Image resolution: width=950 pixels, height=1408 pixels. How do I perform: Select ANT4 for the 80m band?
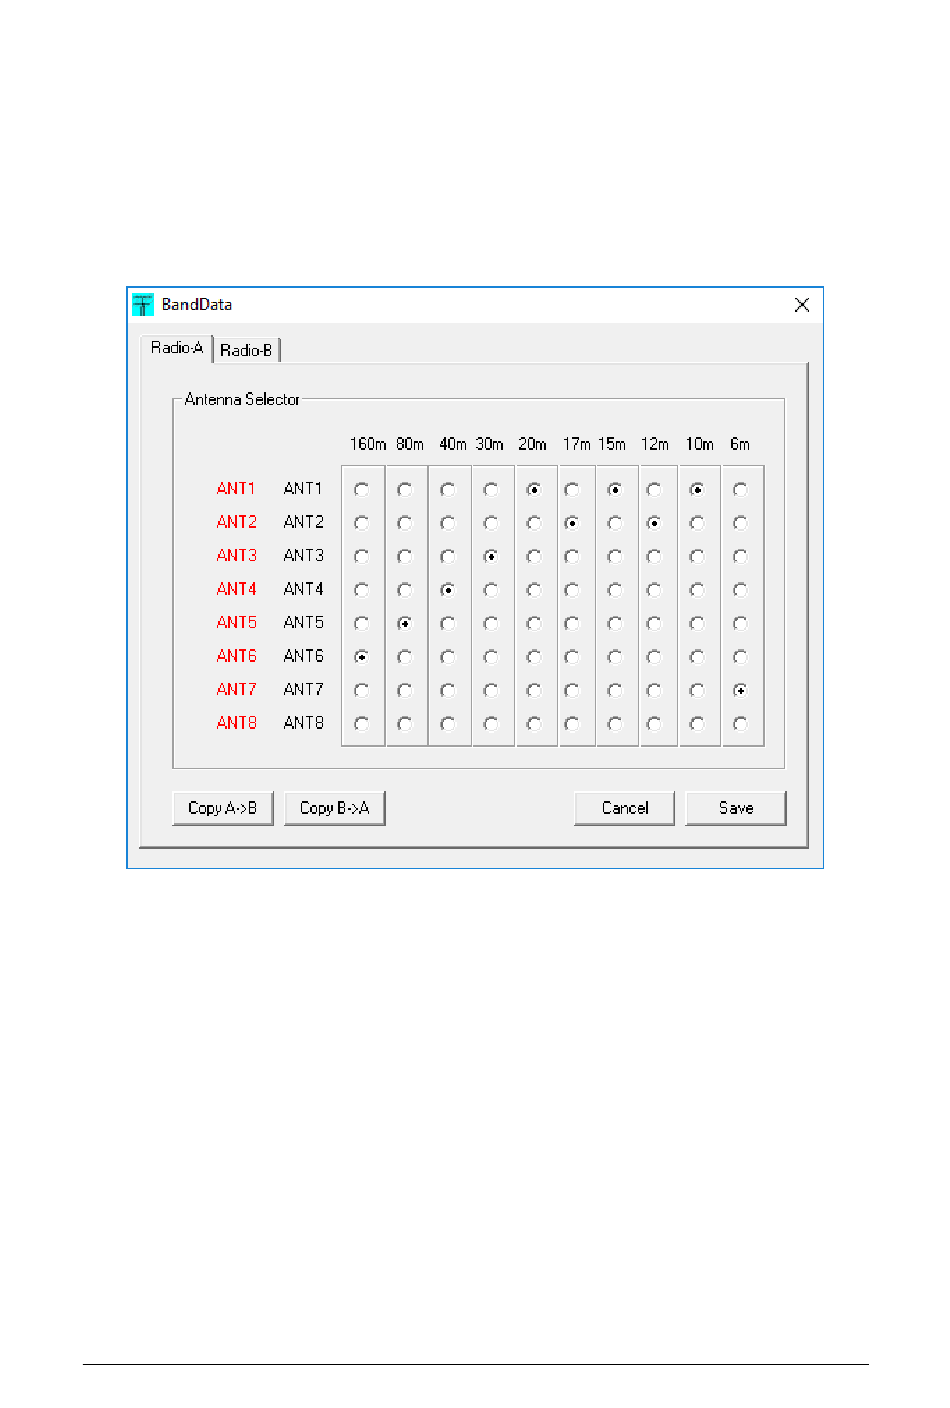tap(405, 590)
